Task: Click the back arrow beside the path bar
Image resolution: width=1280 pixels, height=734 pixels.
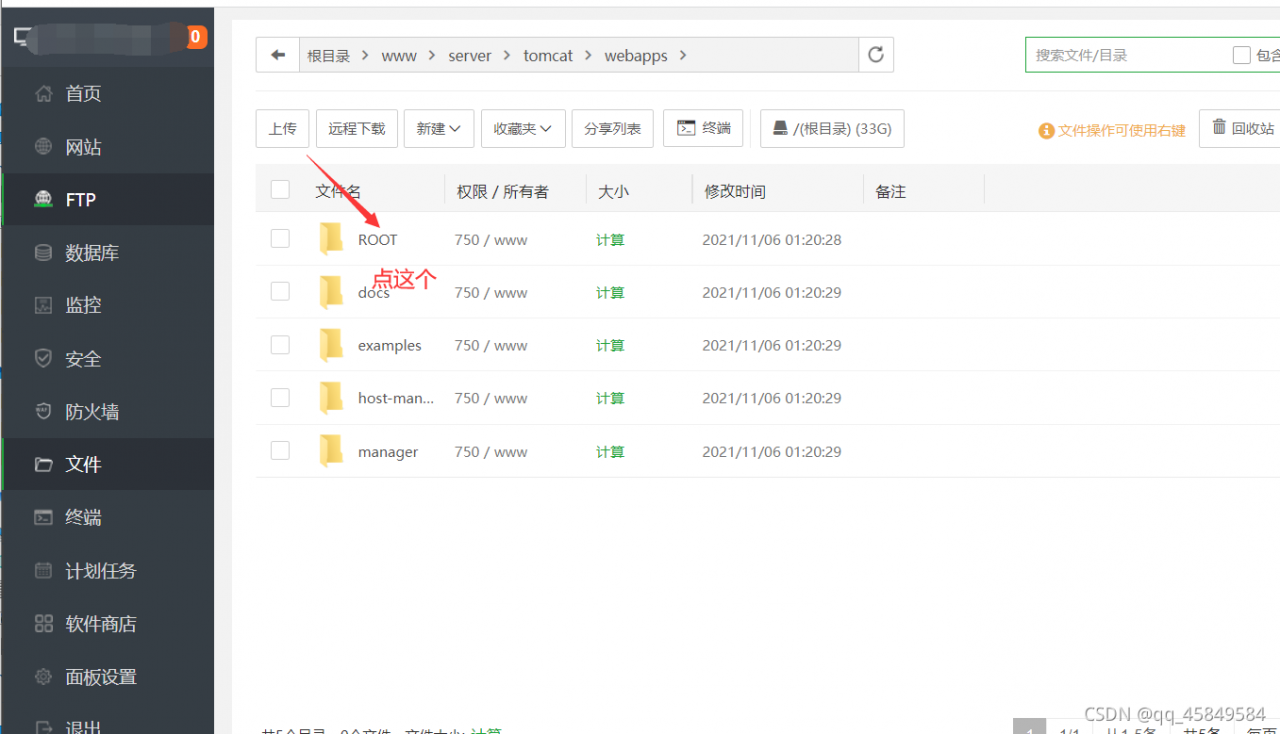Action: 278,55
